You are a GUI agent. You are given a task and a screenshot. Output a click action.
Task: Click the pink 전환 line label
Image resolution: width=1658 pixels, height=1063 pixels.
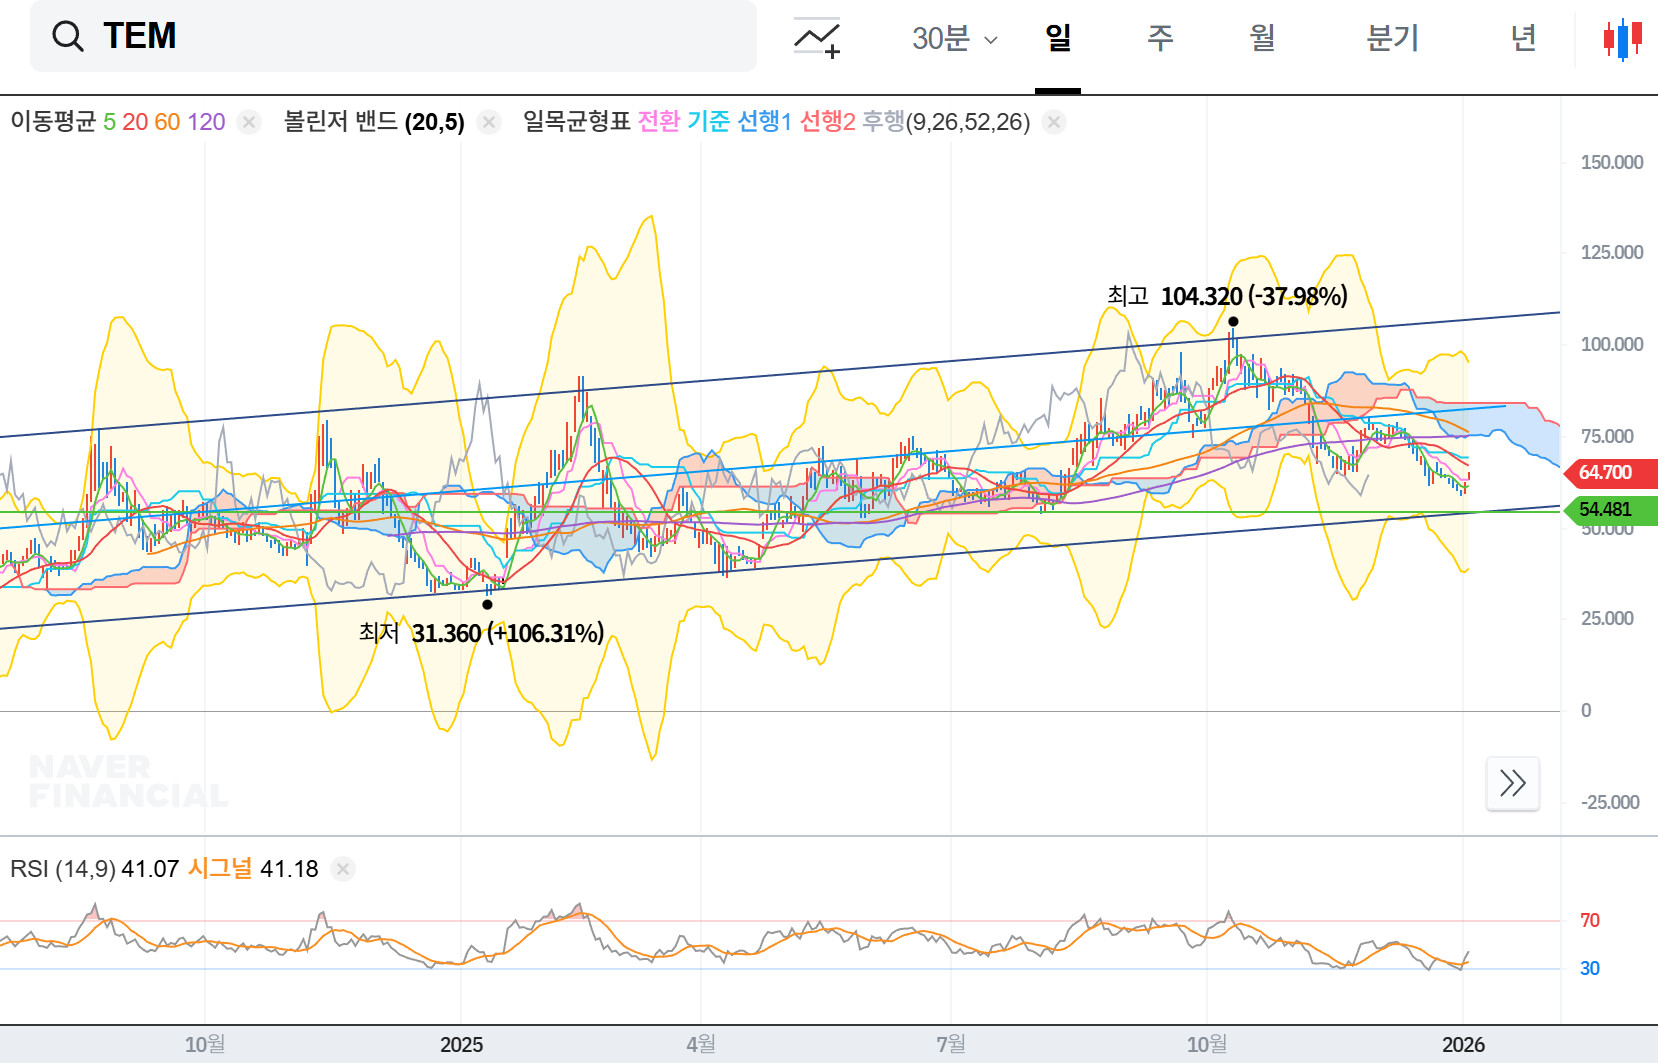[x=659, y=122]
